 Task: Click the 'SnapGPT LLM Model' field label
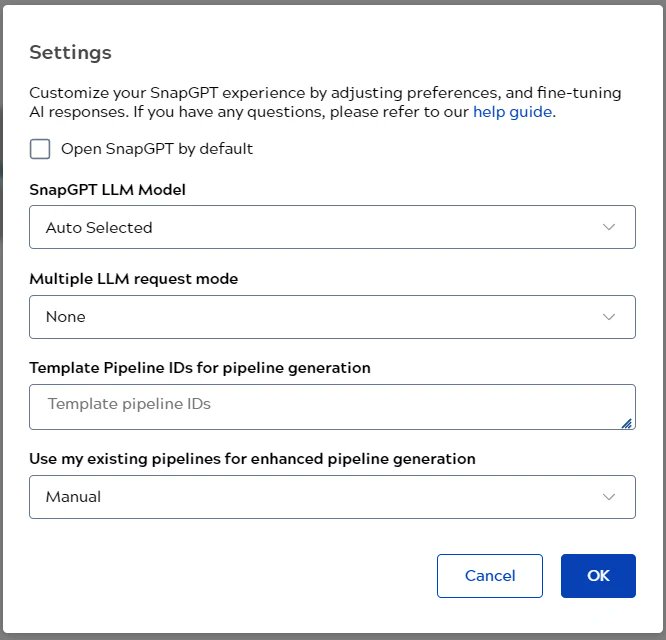coord(107,190)
